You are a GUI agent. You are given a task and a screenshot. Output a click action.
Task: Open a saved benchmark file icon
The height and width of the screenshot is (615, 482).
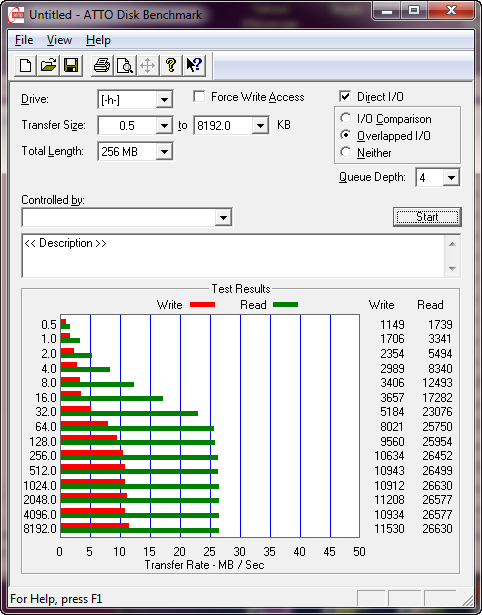coord(48,65)
